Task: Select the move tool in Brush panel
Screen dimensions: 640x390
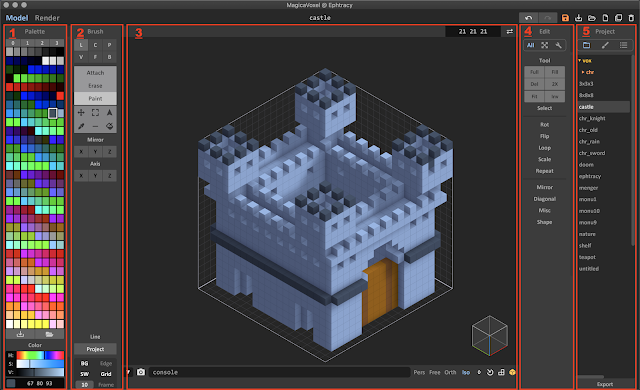Action: click(x=81, y=113)
